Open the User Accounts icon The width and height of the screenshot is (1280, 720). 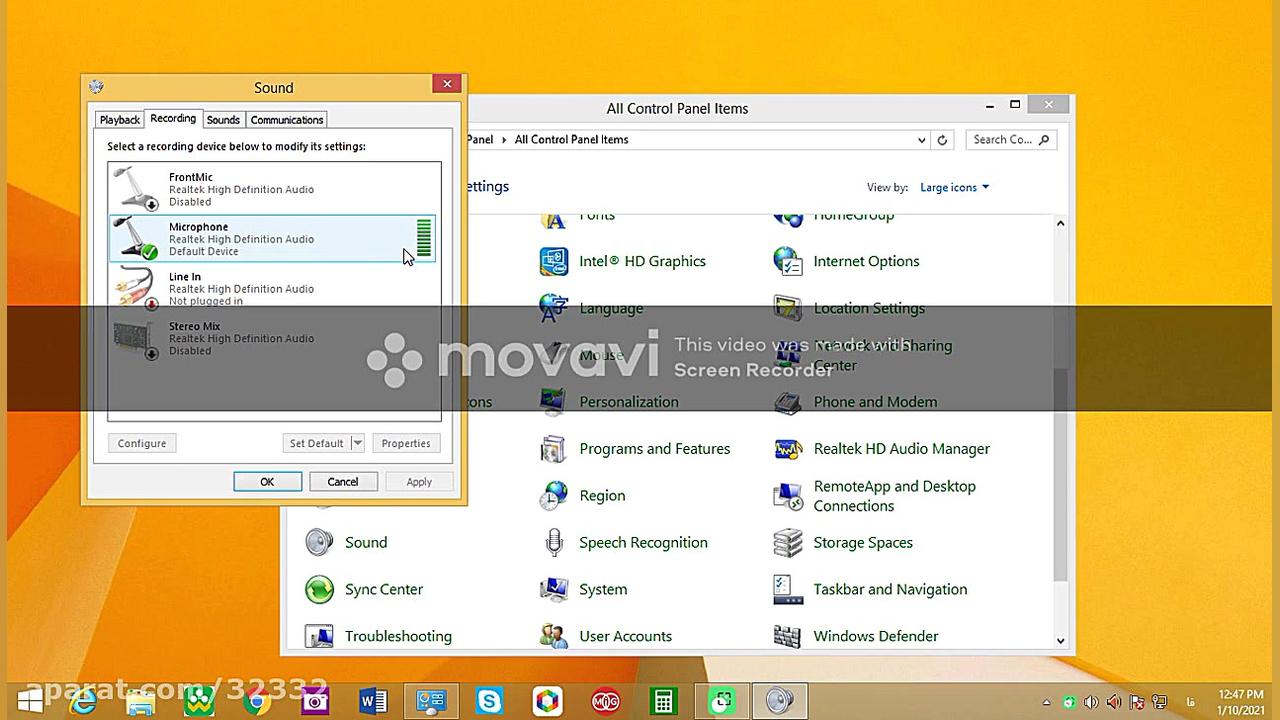tap(554, 636)
